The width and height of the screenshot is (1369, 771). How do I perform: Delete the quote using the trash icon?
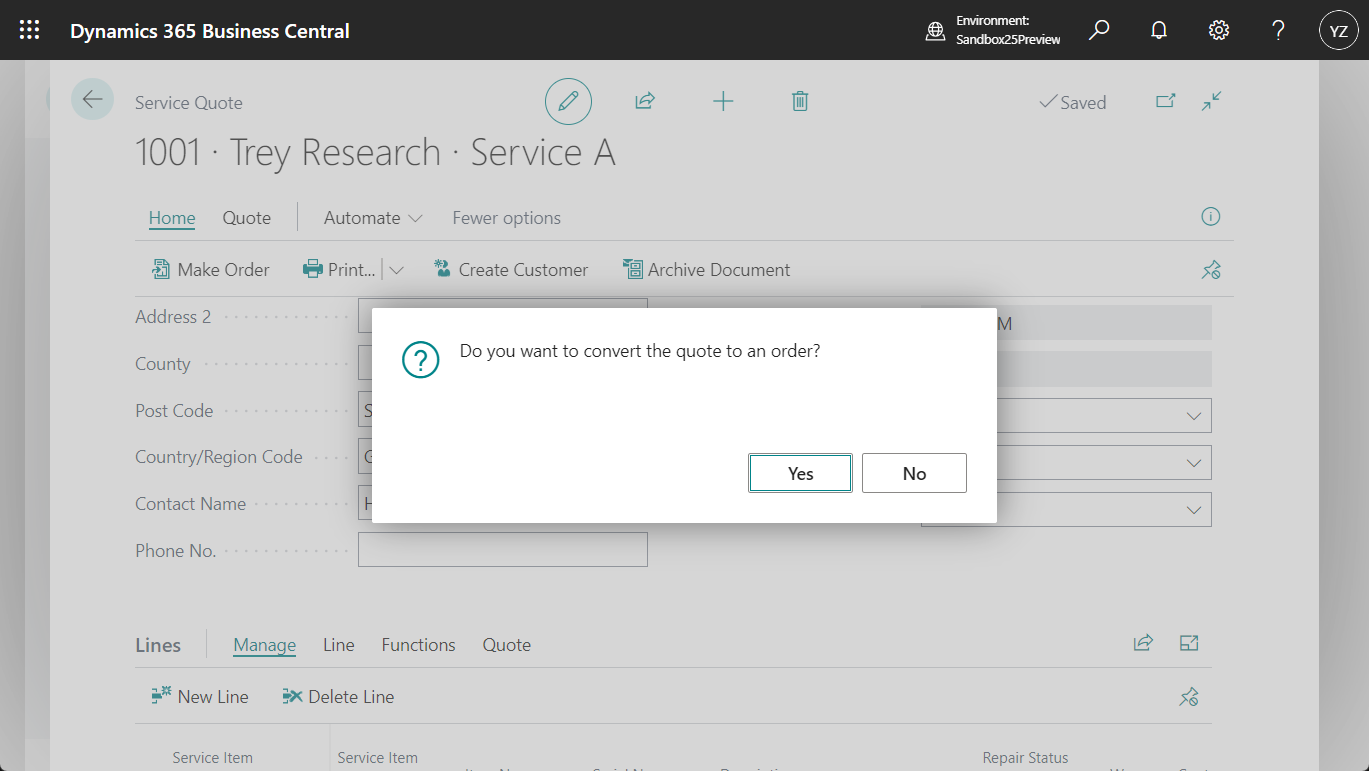[799, 100]
